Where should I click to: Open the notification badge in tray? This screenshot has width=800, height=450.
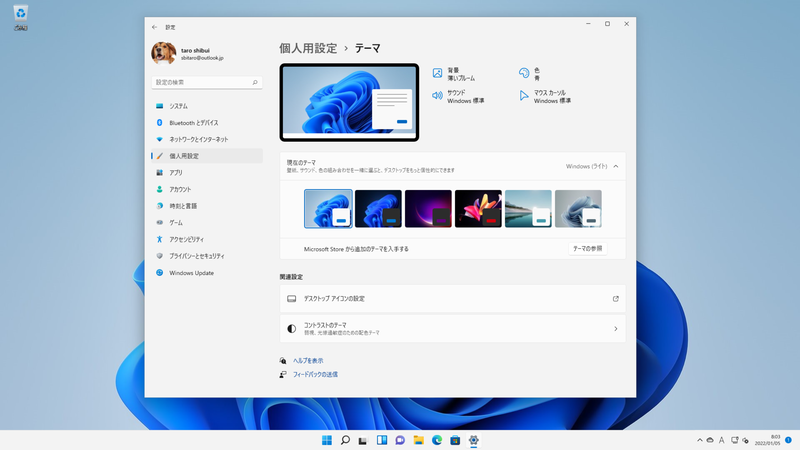click(x=788, y=440)
